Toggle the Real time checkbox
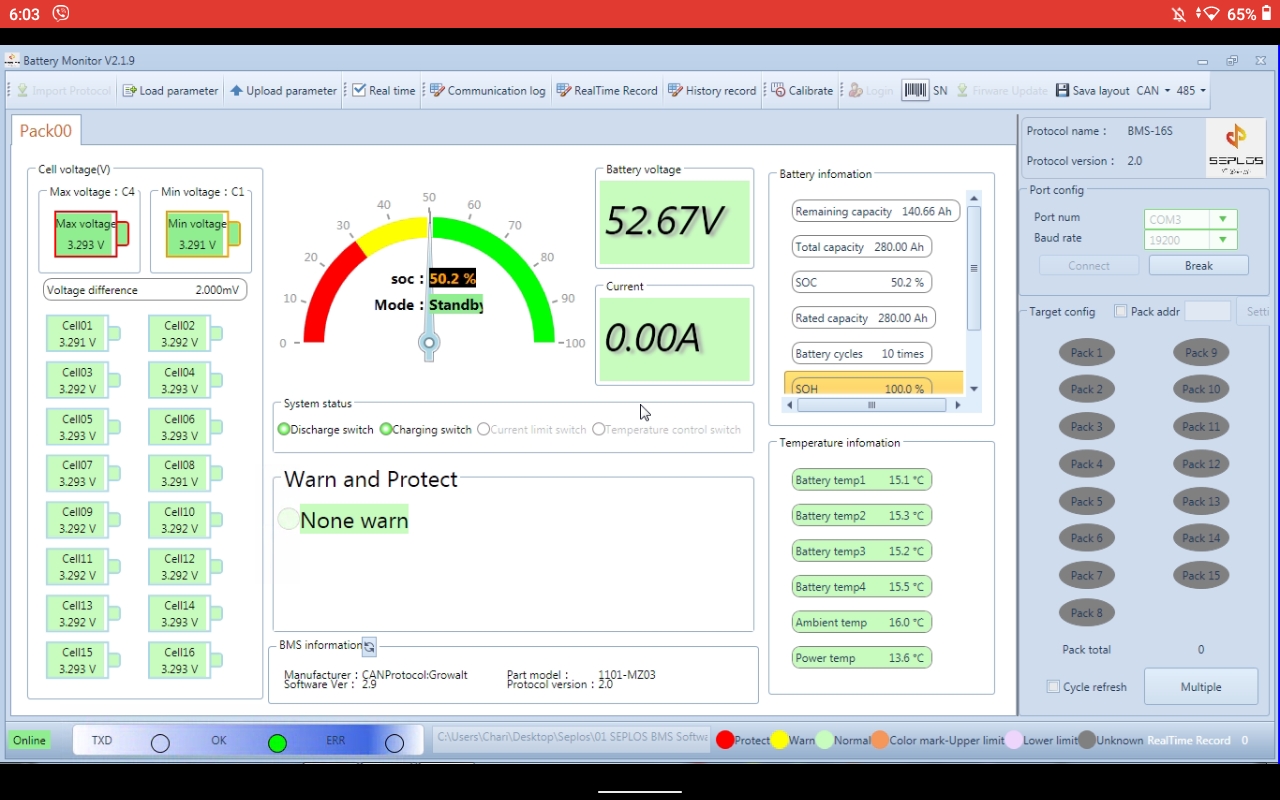This screenshot has width=1280, height=800. [359, 91]
